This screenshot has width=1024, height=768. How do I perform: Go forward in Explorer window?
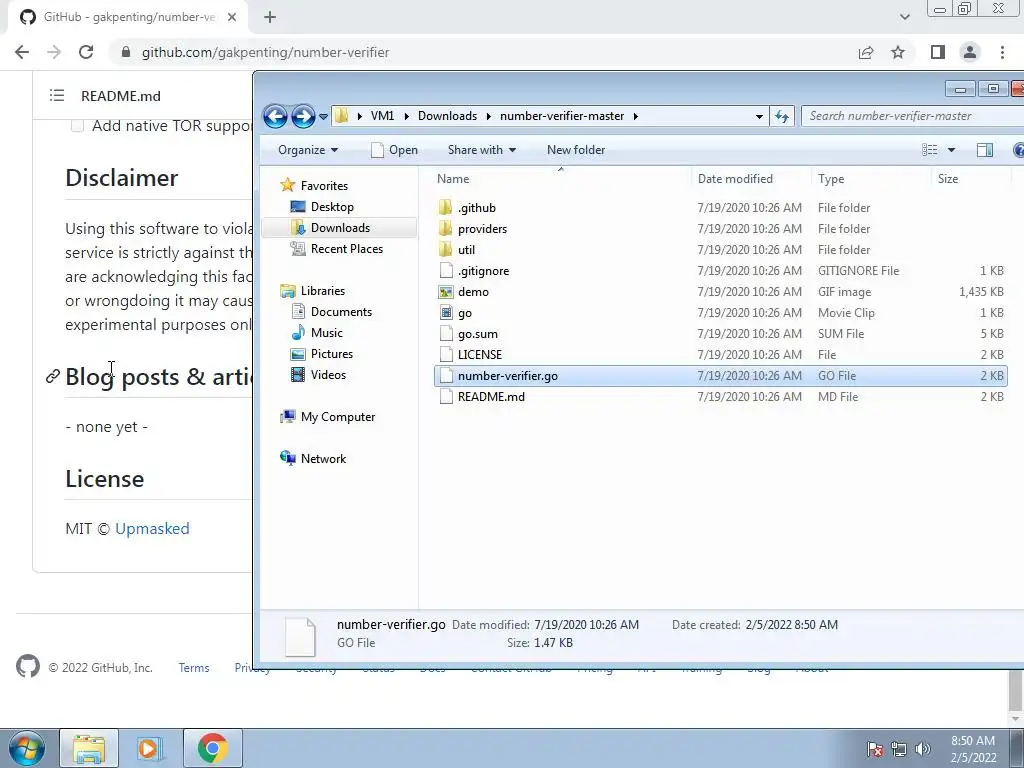pyautogui.click(x=303, y=116)
